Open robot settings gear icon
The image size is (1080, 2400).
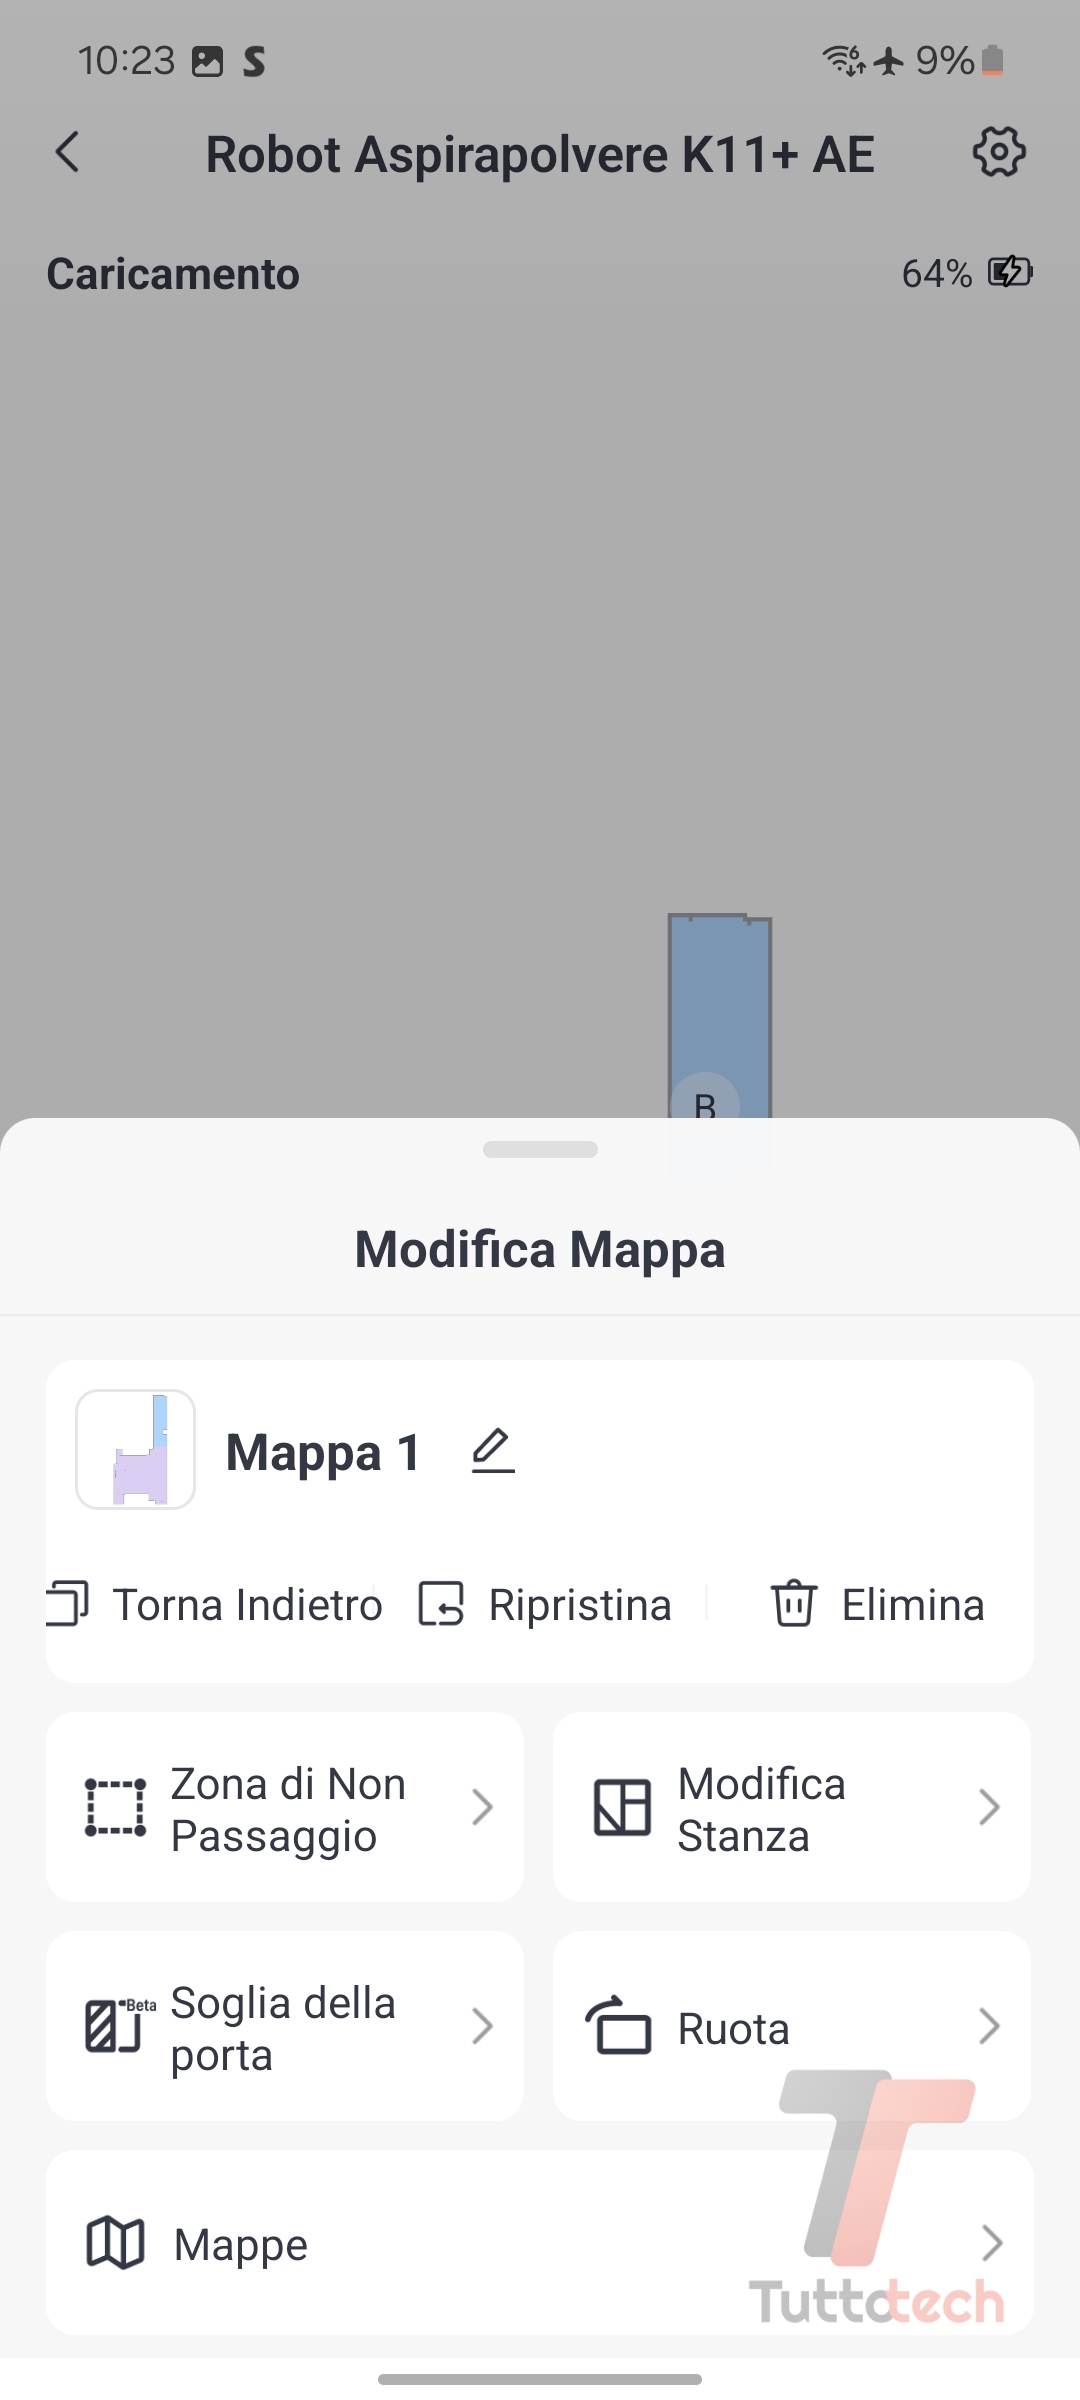[999, 152]
